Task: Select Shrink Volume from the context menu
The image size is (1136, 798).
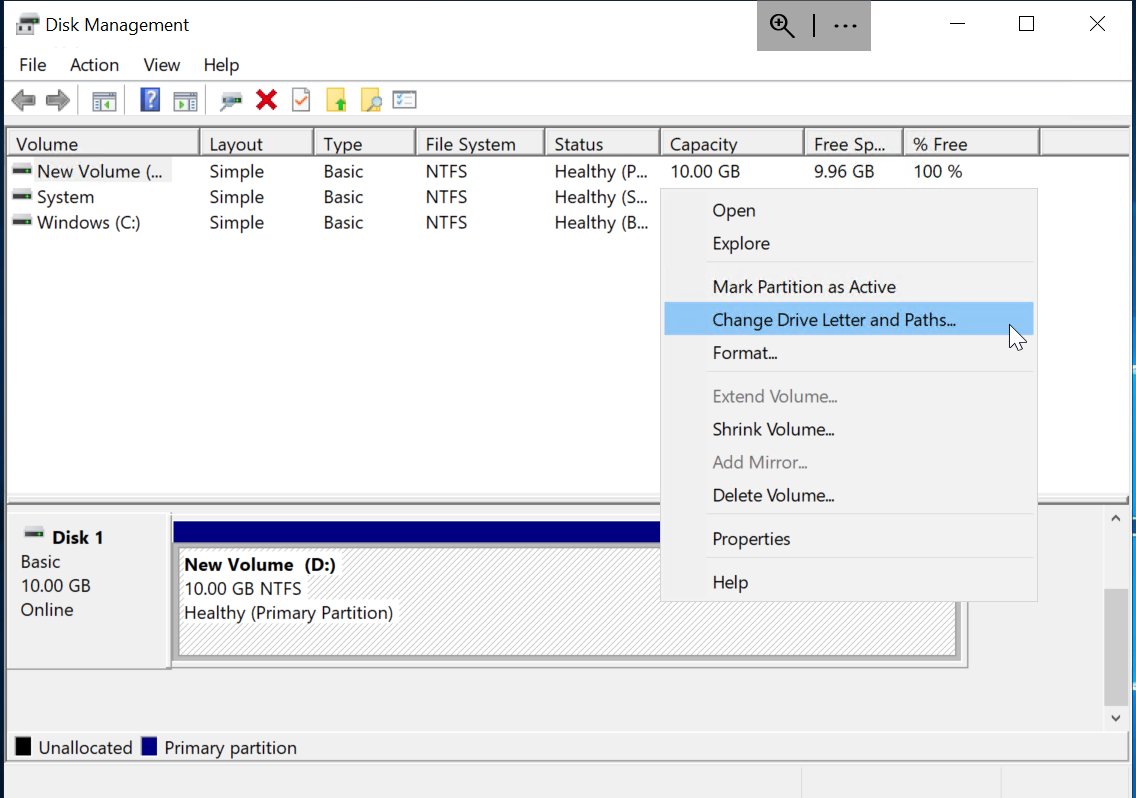Action: point(773,429)
